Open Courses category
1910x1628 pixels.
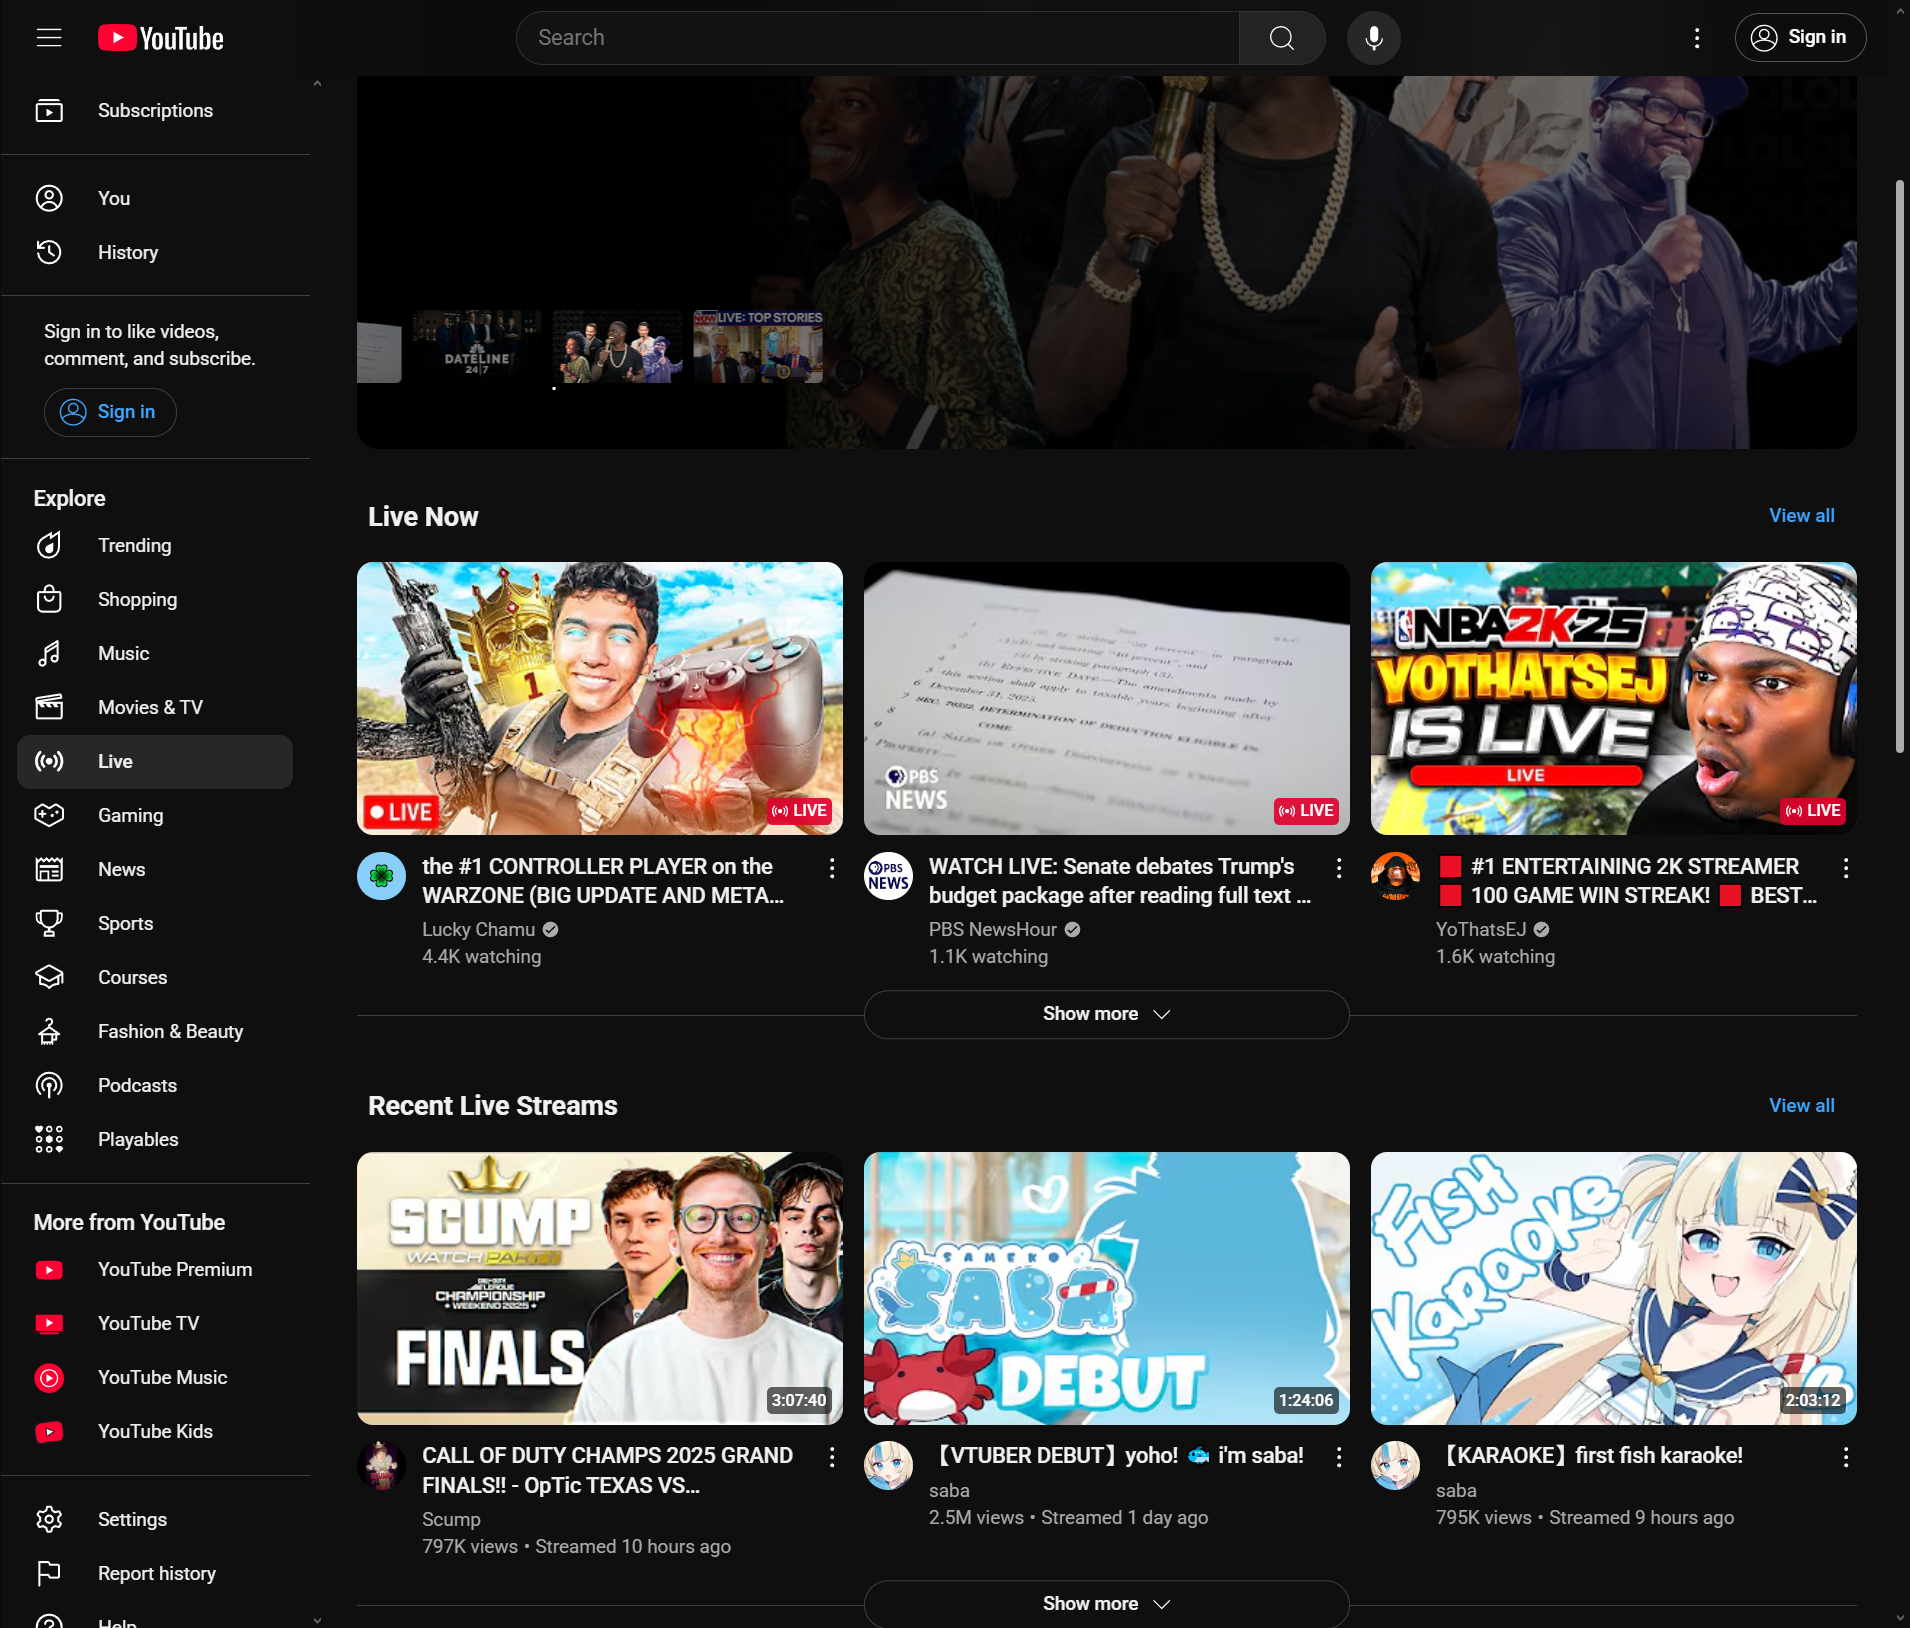coord(155,978)
